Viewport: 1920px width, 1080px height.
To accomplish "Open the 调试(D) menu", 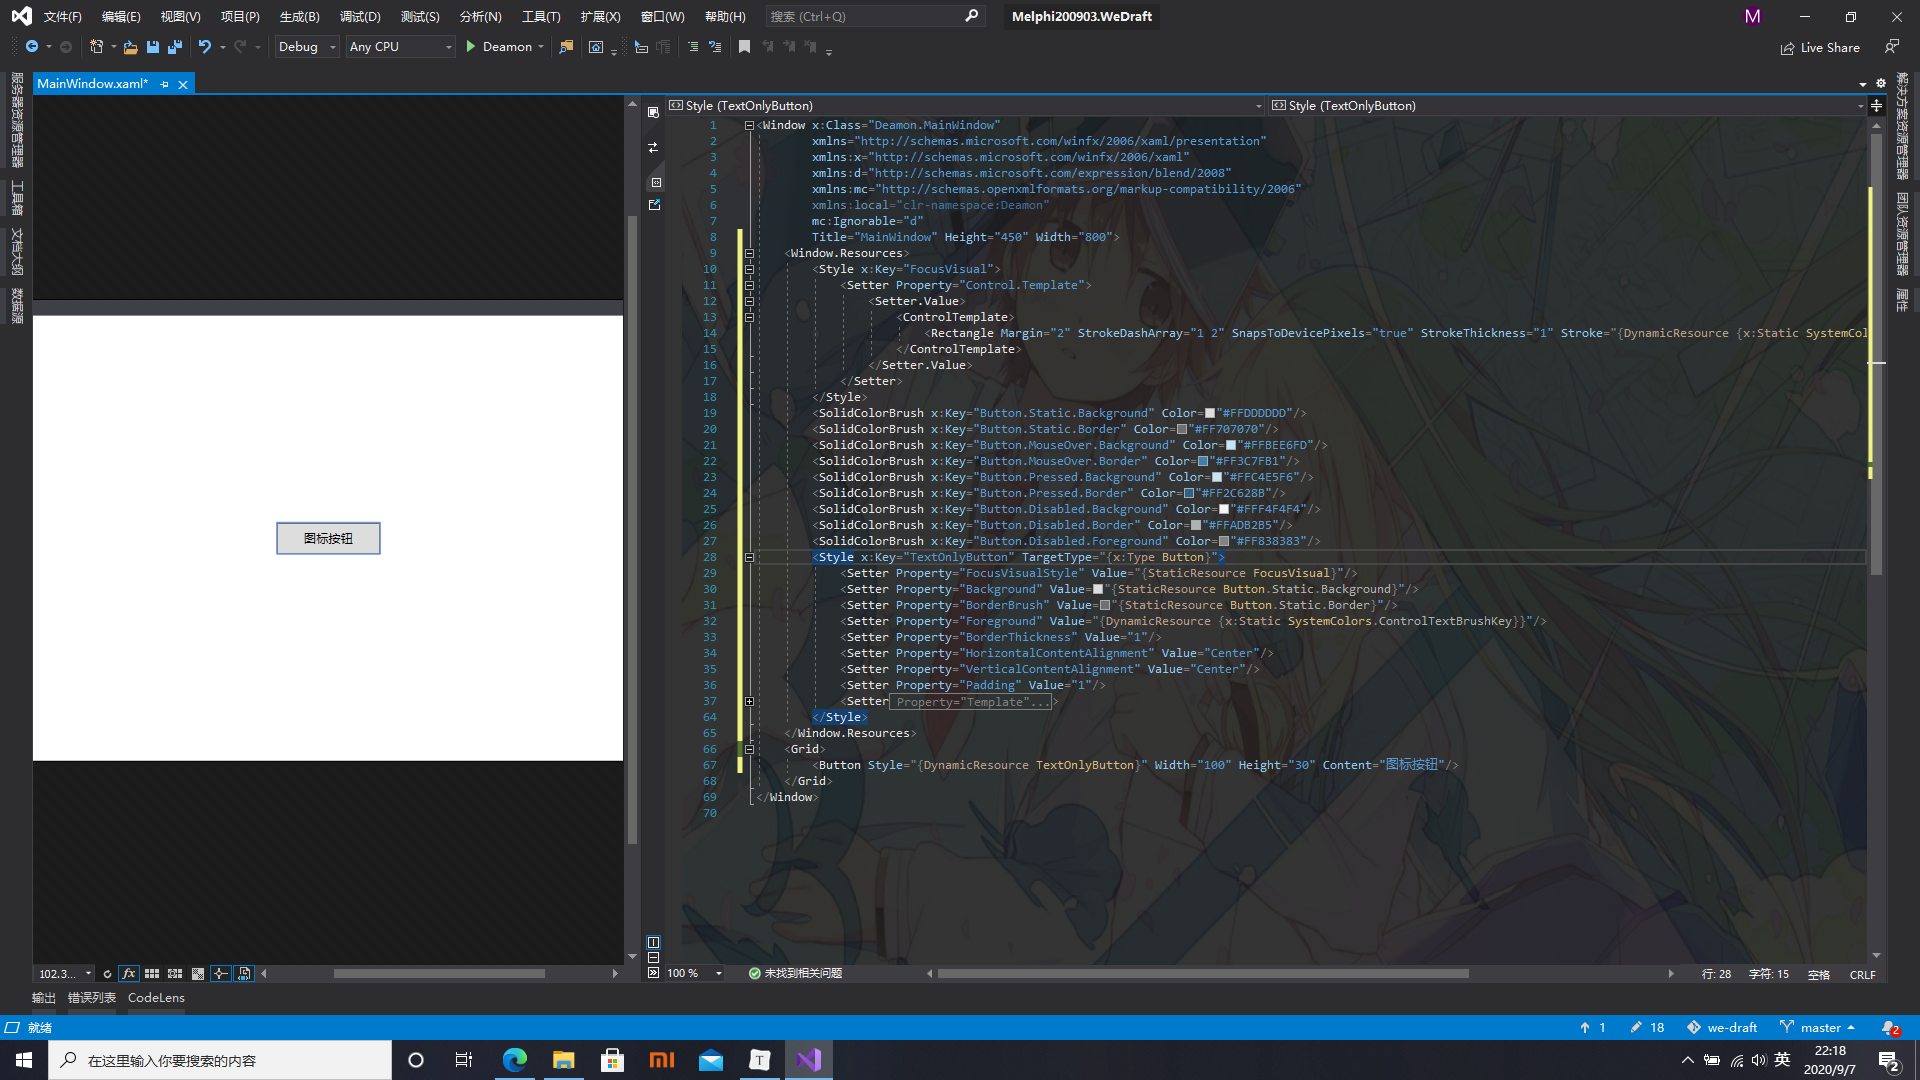I will (360, 16).
